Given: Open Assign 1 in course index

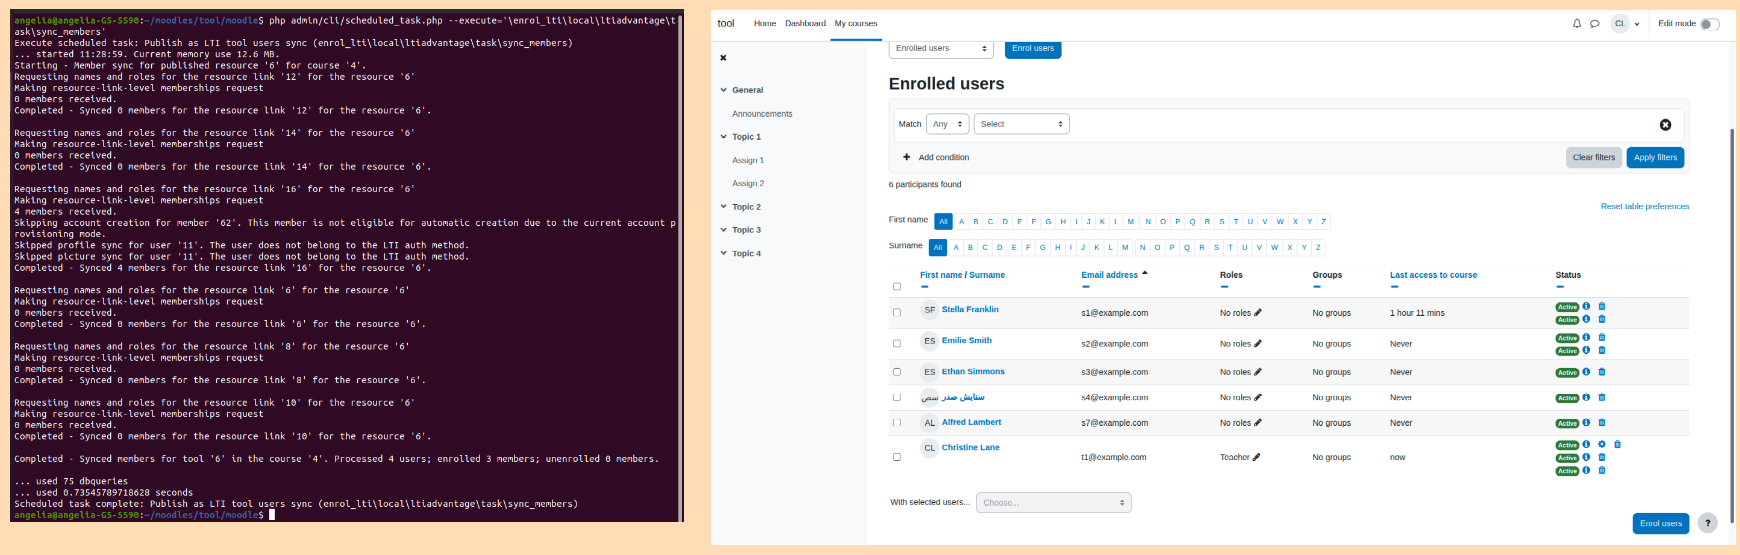Looking at the screenshot, I should pos(748,160).
